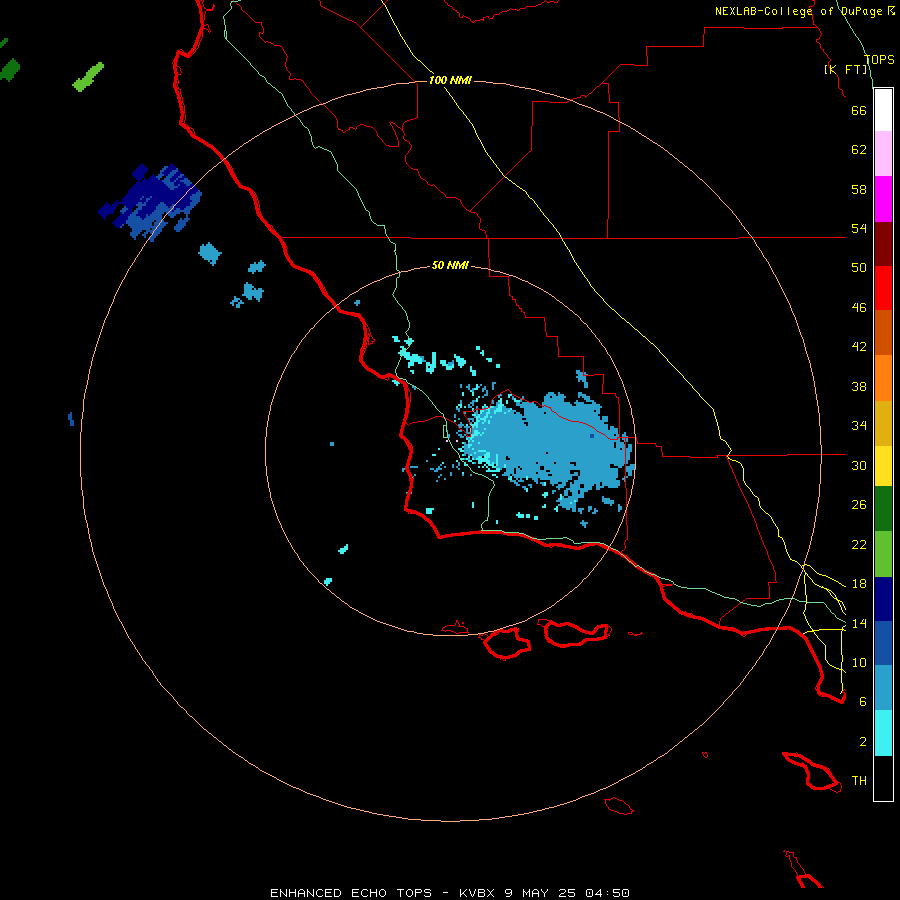The height and width of the screenshot is (900, 900).
Task: Click the cyan legend swatch
Action: pos(883,733)
